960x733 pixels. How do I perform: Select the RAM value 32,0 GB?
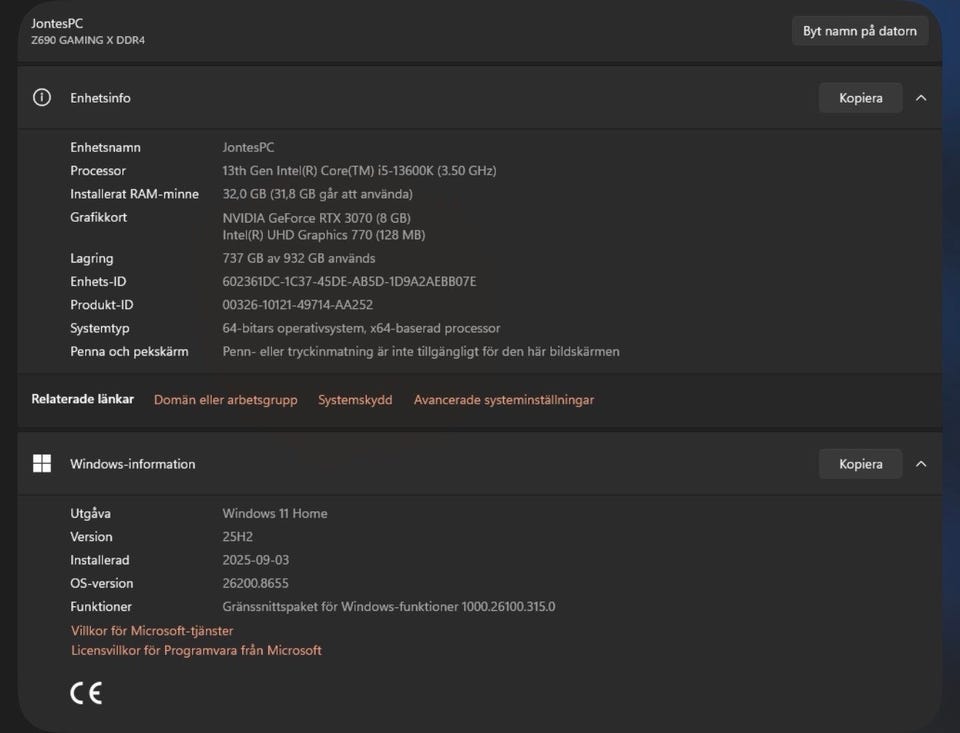(x=317, y=194)
